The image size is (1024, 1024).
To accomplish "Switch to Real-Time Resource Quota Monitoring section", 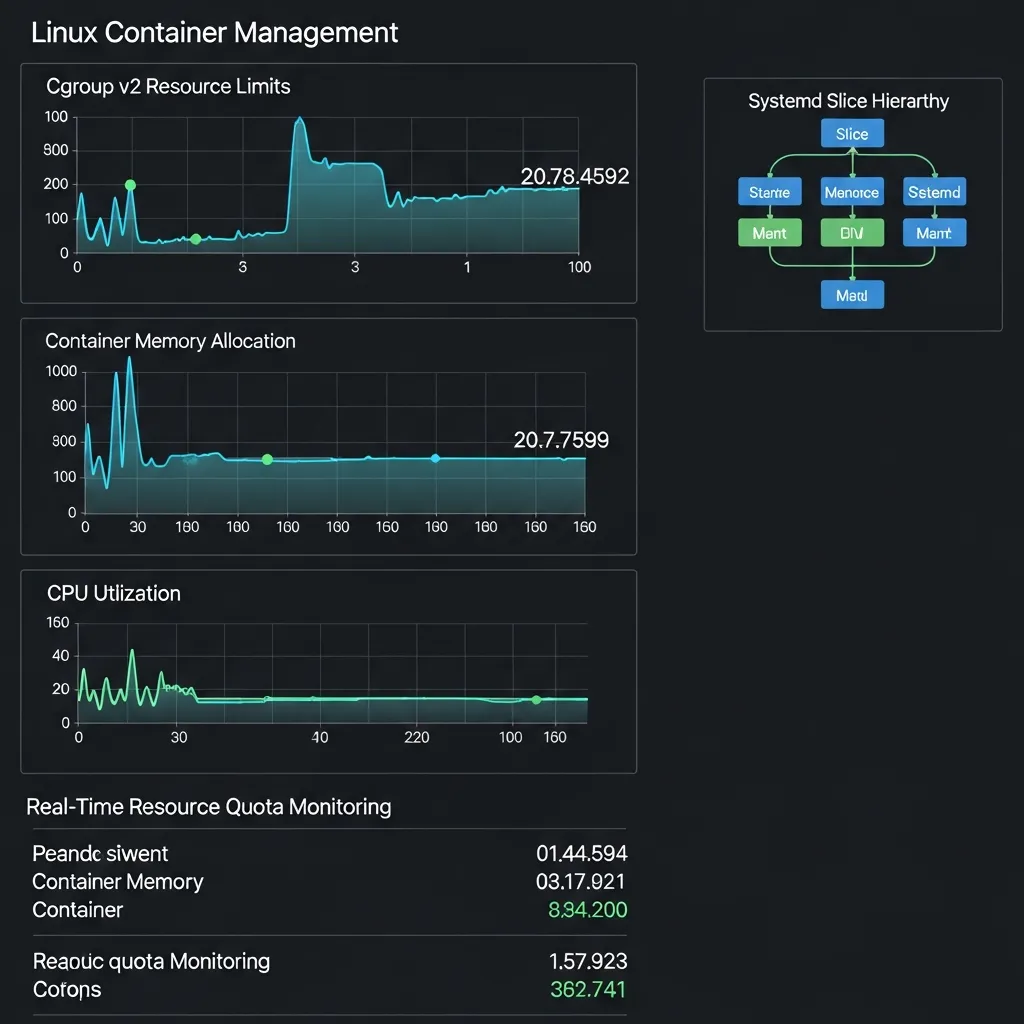I will (x=209, y=807).
